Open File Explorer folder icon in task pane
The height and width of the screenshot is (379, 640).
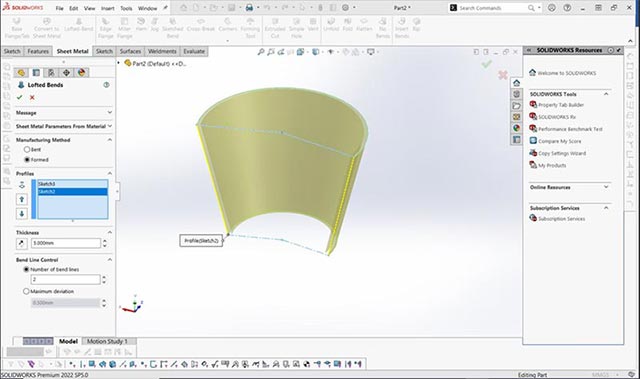[x=516, y=106]
